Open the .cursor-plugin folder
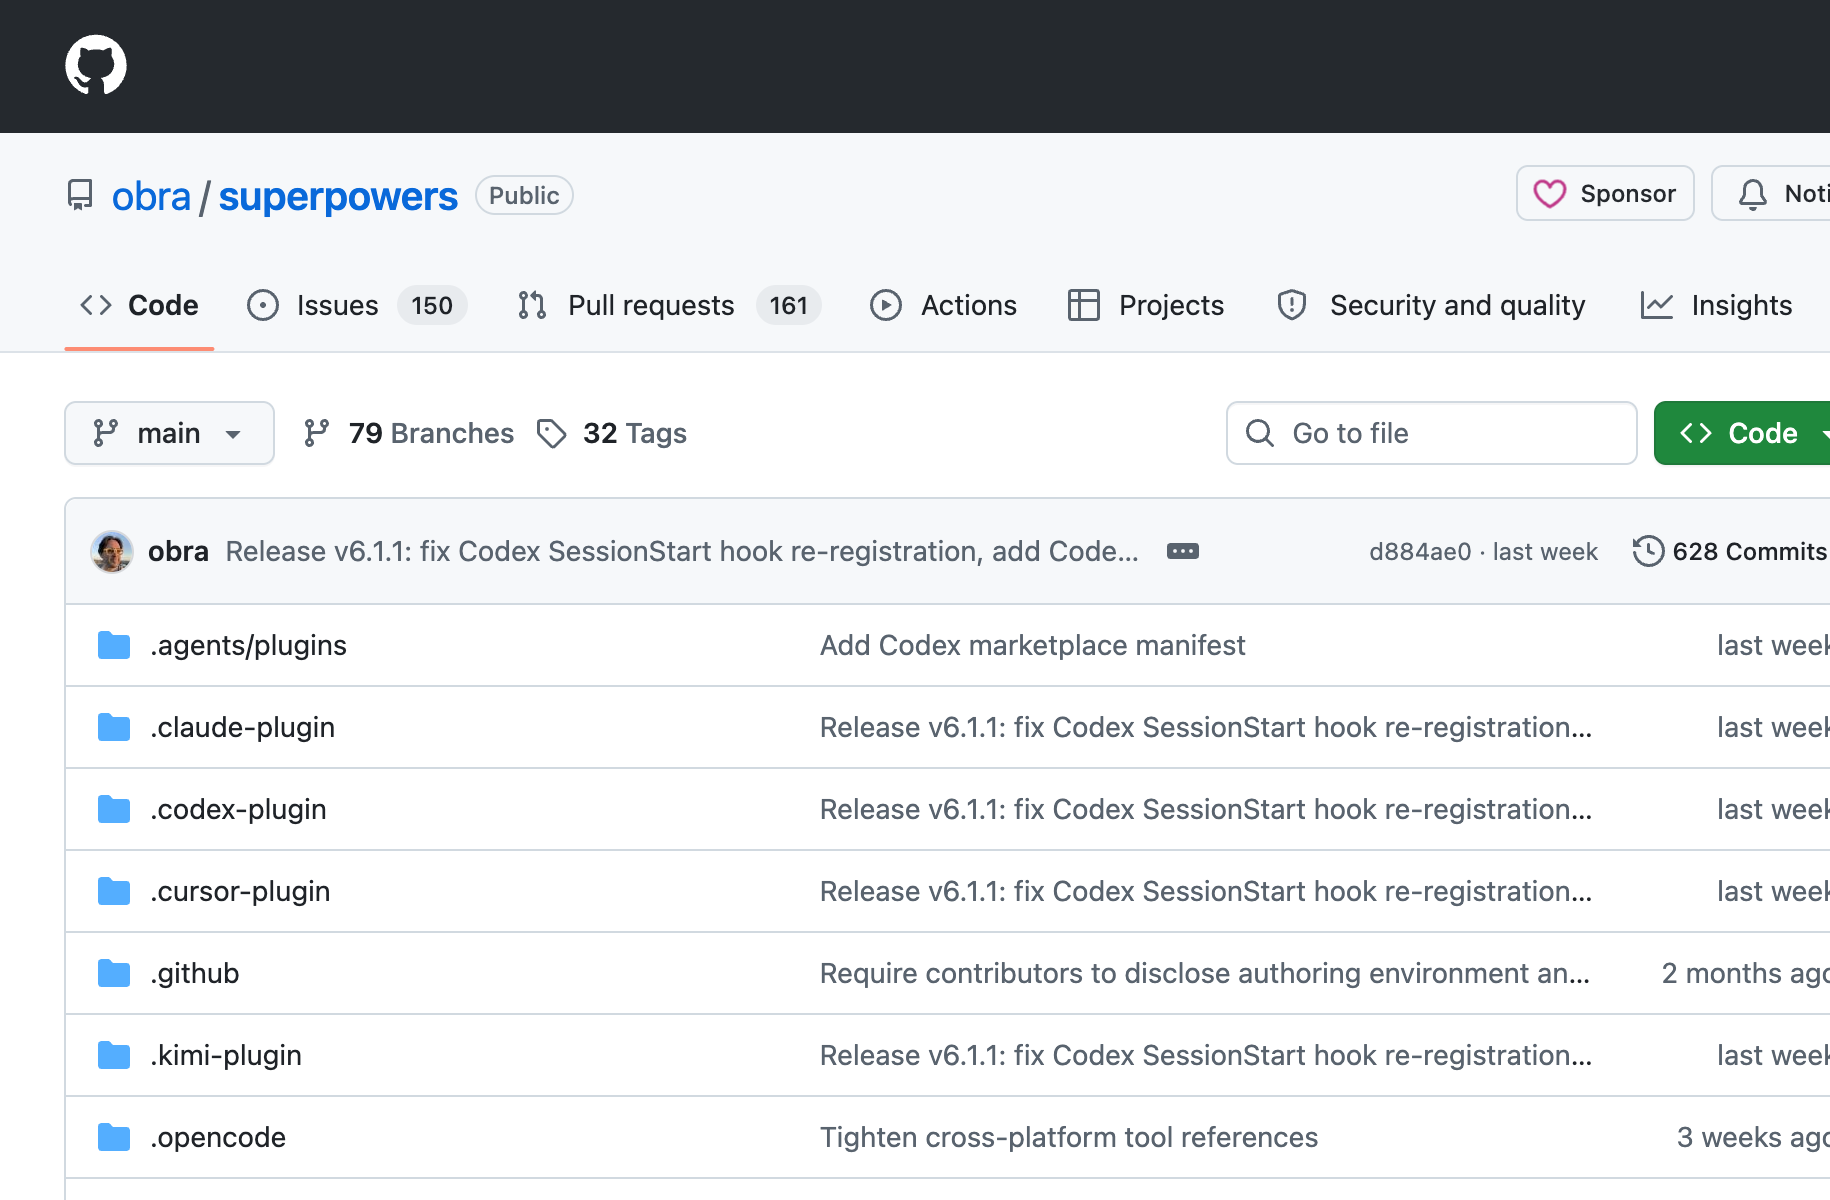Viewport: 1830px width, 1200px height. click(x=240, y=891)
